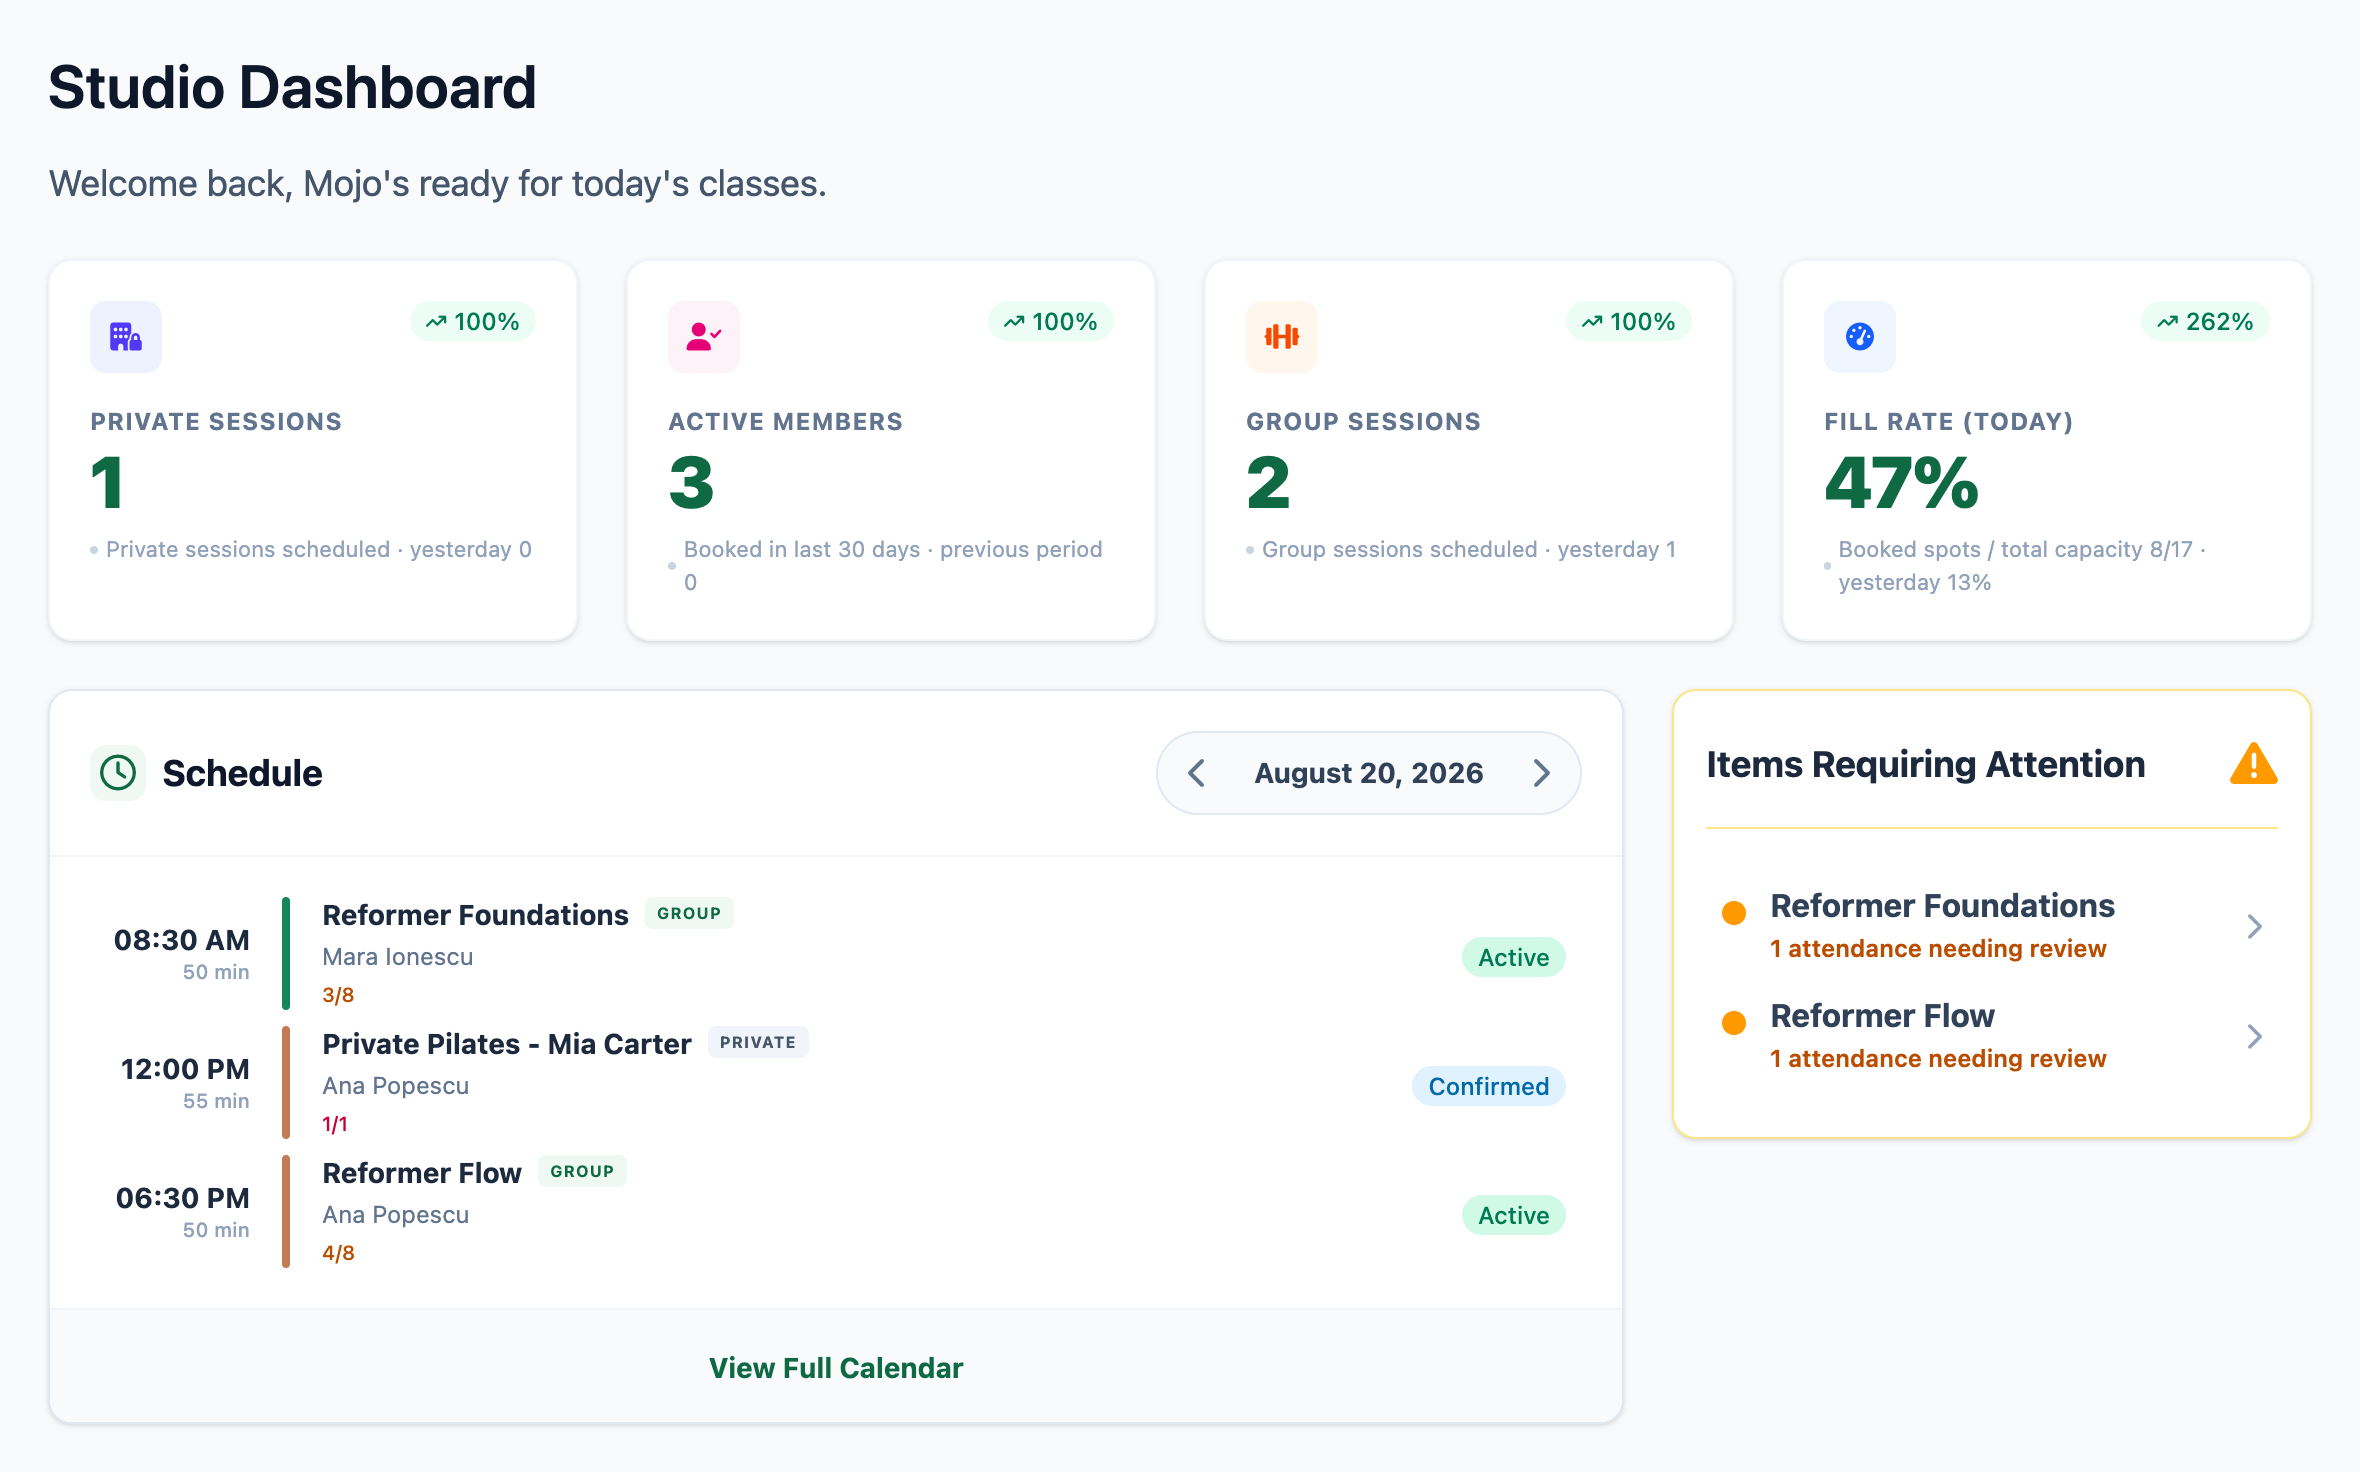Click the orange dot beside Reformer Flow alert

tap(1734, 1022)
